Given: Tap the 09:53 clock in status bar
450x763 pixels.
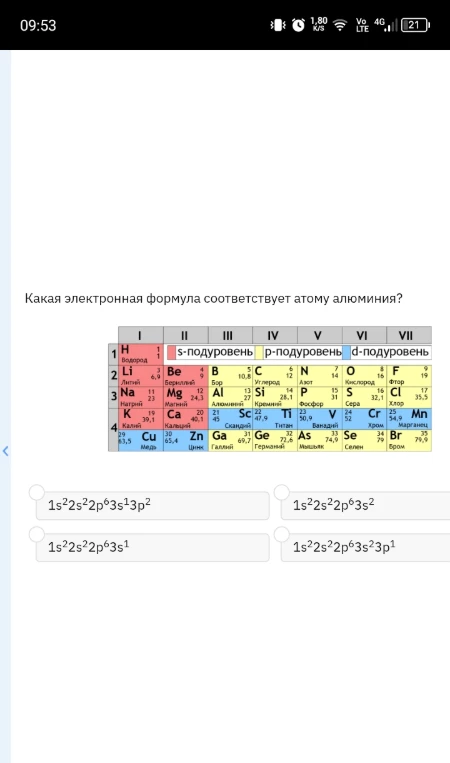Looking at the screenshot, I should point(38,25).
